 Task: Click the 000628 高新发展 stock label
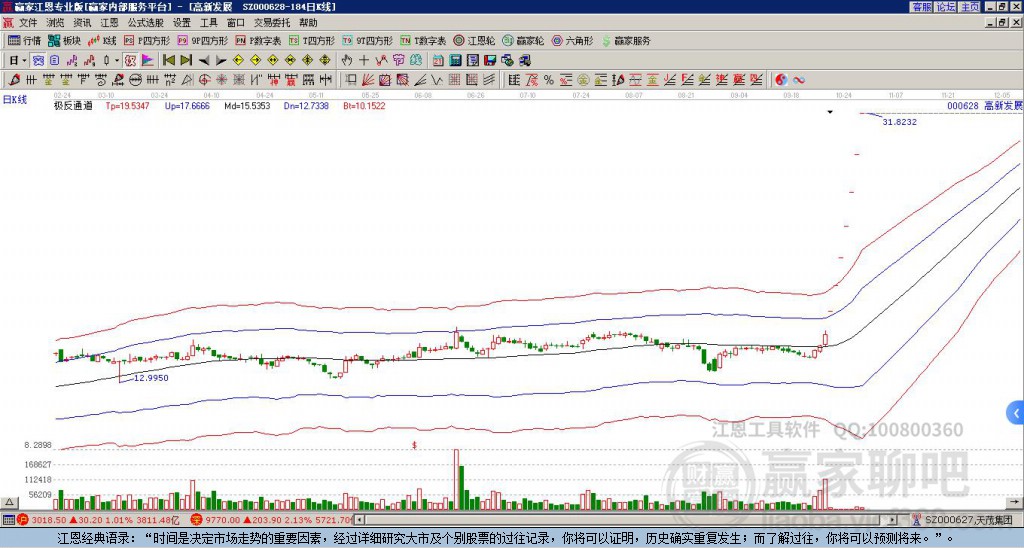[985, 105]
